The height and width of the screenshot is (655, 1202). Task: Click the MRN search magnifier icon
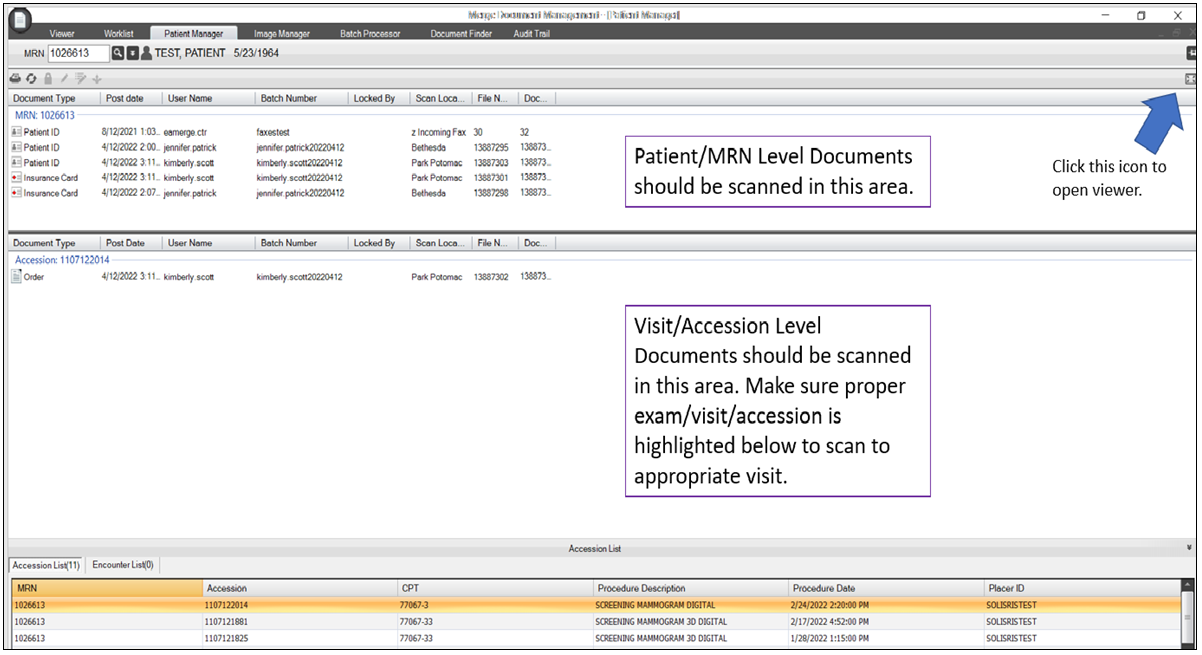click(117, 53)
